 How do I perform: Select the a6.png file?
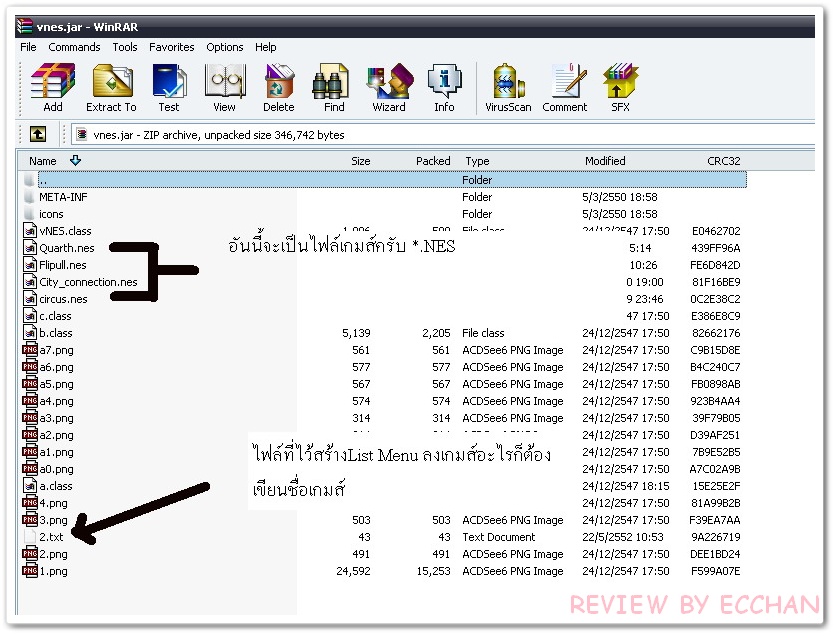tap(57, 367)
